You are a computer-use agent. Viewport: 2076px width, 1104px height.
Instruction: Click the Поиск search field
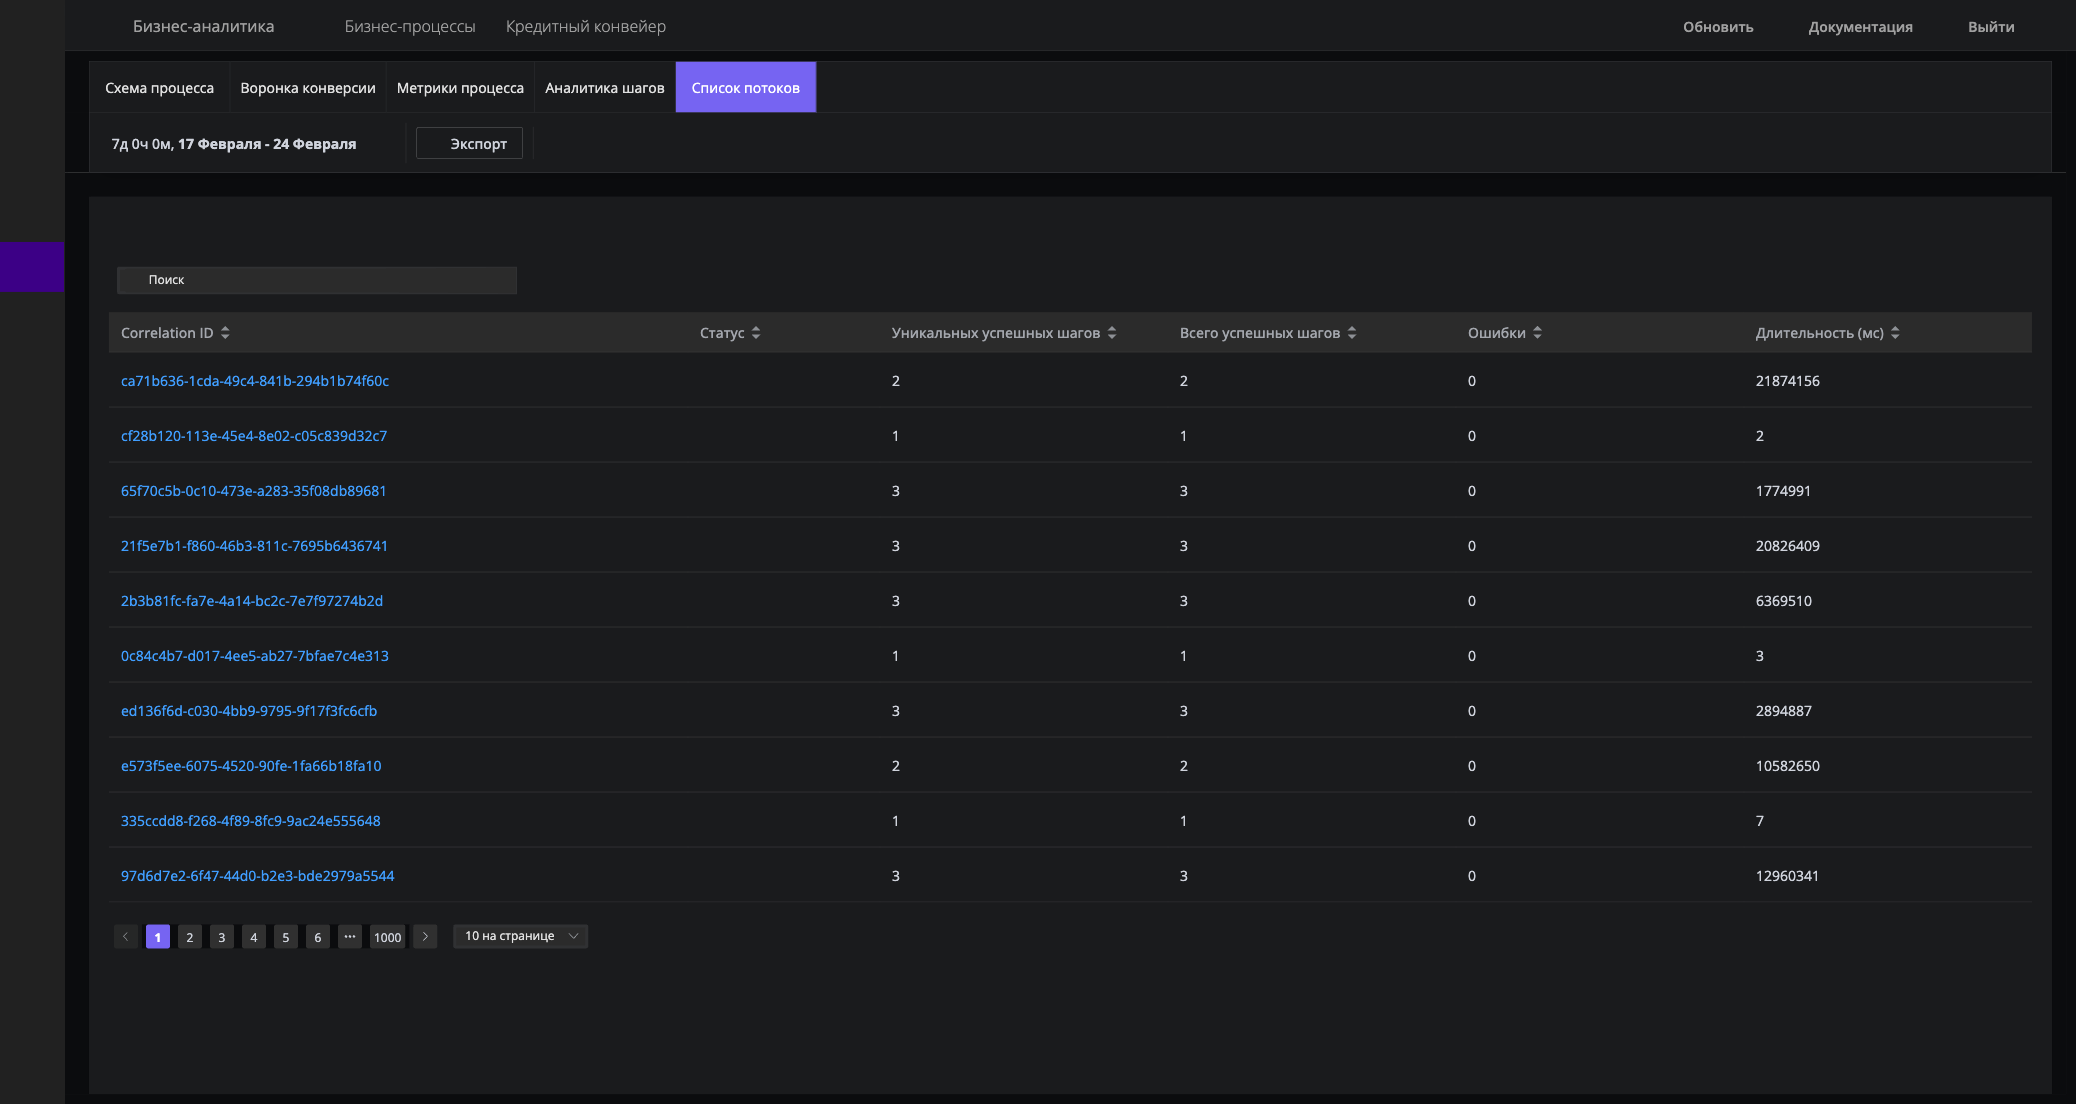pos(317,280)
